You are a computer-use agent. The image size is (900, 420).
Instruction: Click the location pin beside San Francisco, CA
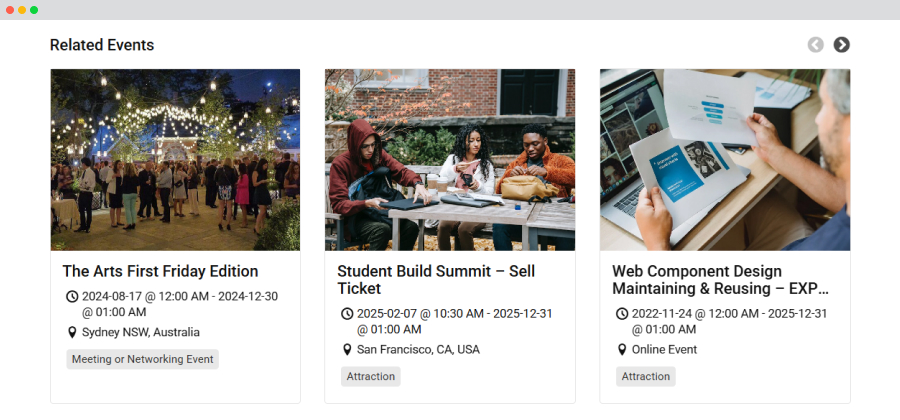(x=347, y=349)
